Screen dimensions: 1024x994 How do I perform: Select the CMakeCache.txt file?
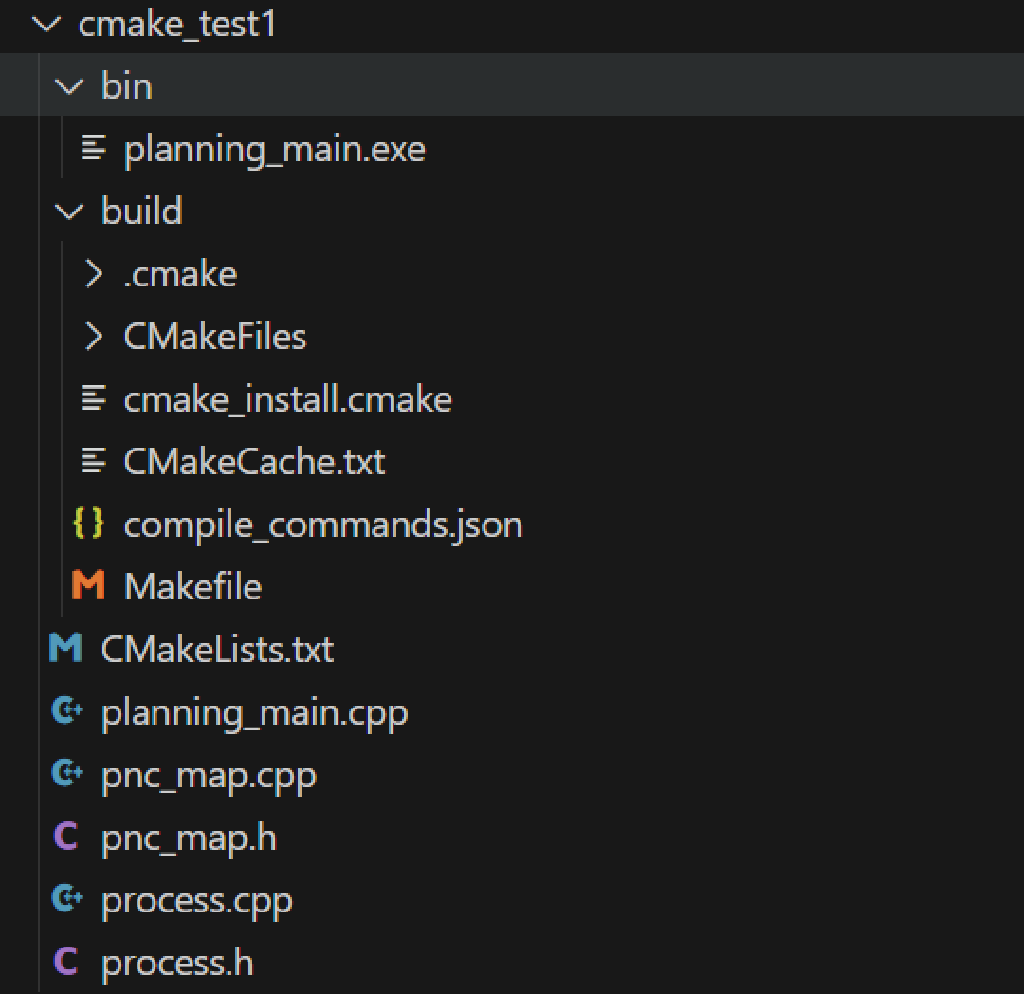255,461
